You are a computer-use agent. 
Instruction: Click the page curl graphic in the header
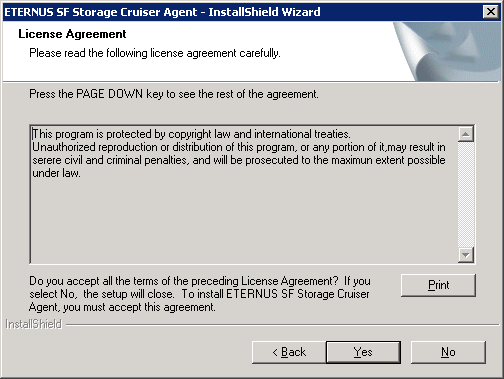(447, 51)
